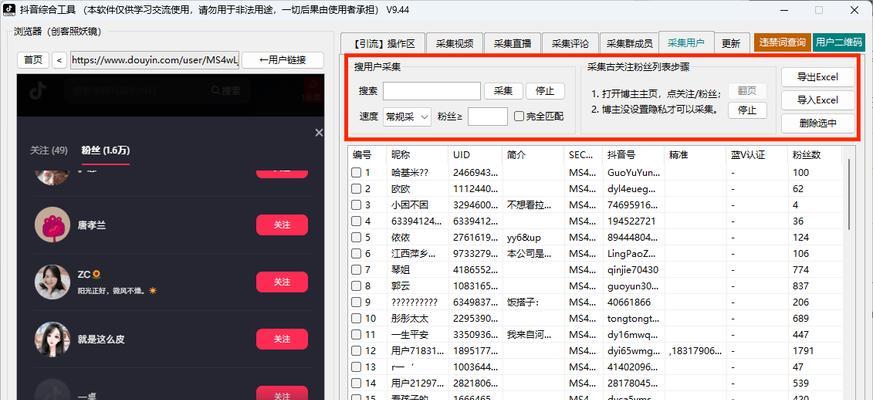Click the browser URL address field

pyautogui.click(x=155, y=60)
